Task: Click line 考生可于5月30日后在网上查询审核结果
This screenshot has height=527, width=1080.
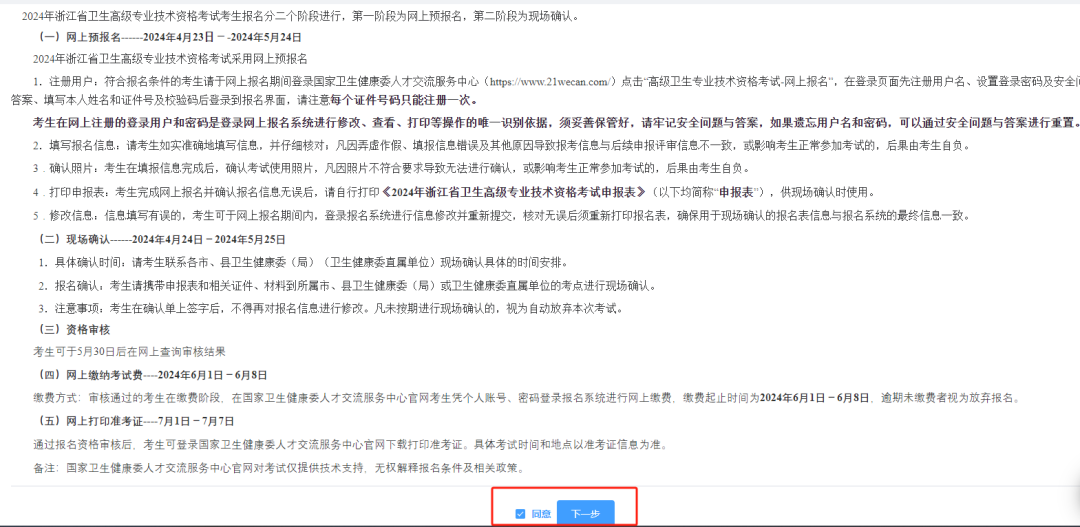Action: (129, 352)
